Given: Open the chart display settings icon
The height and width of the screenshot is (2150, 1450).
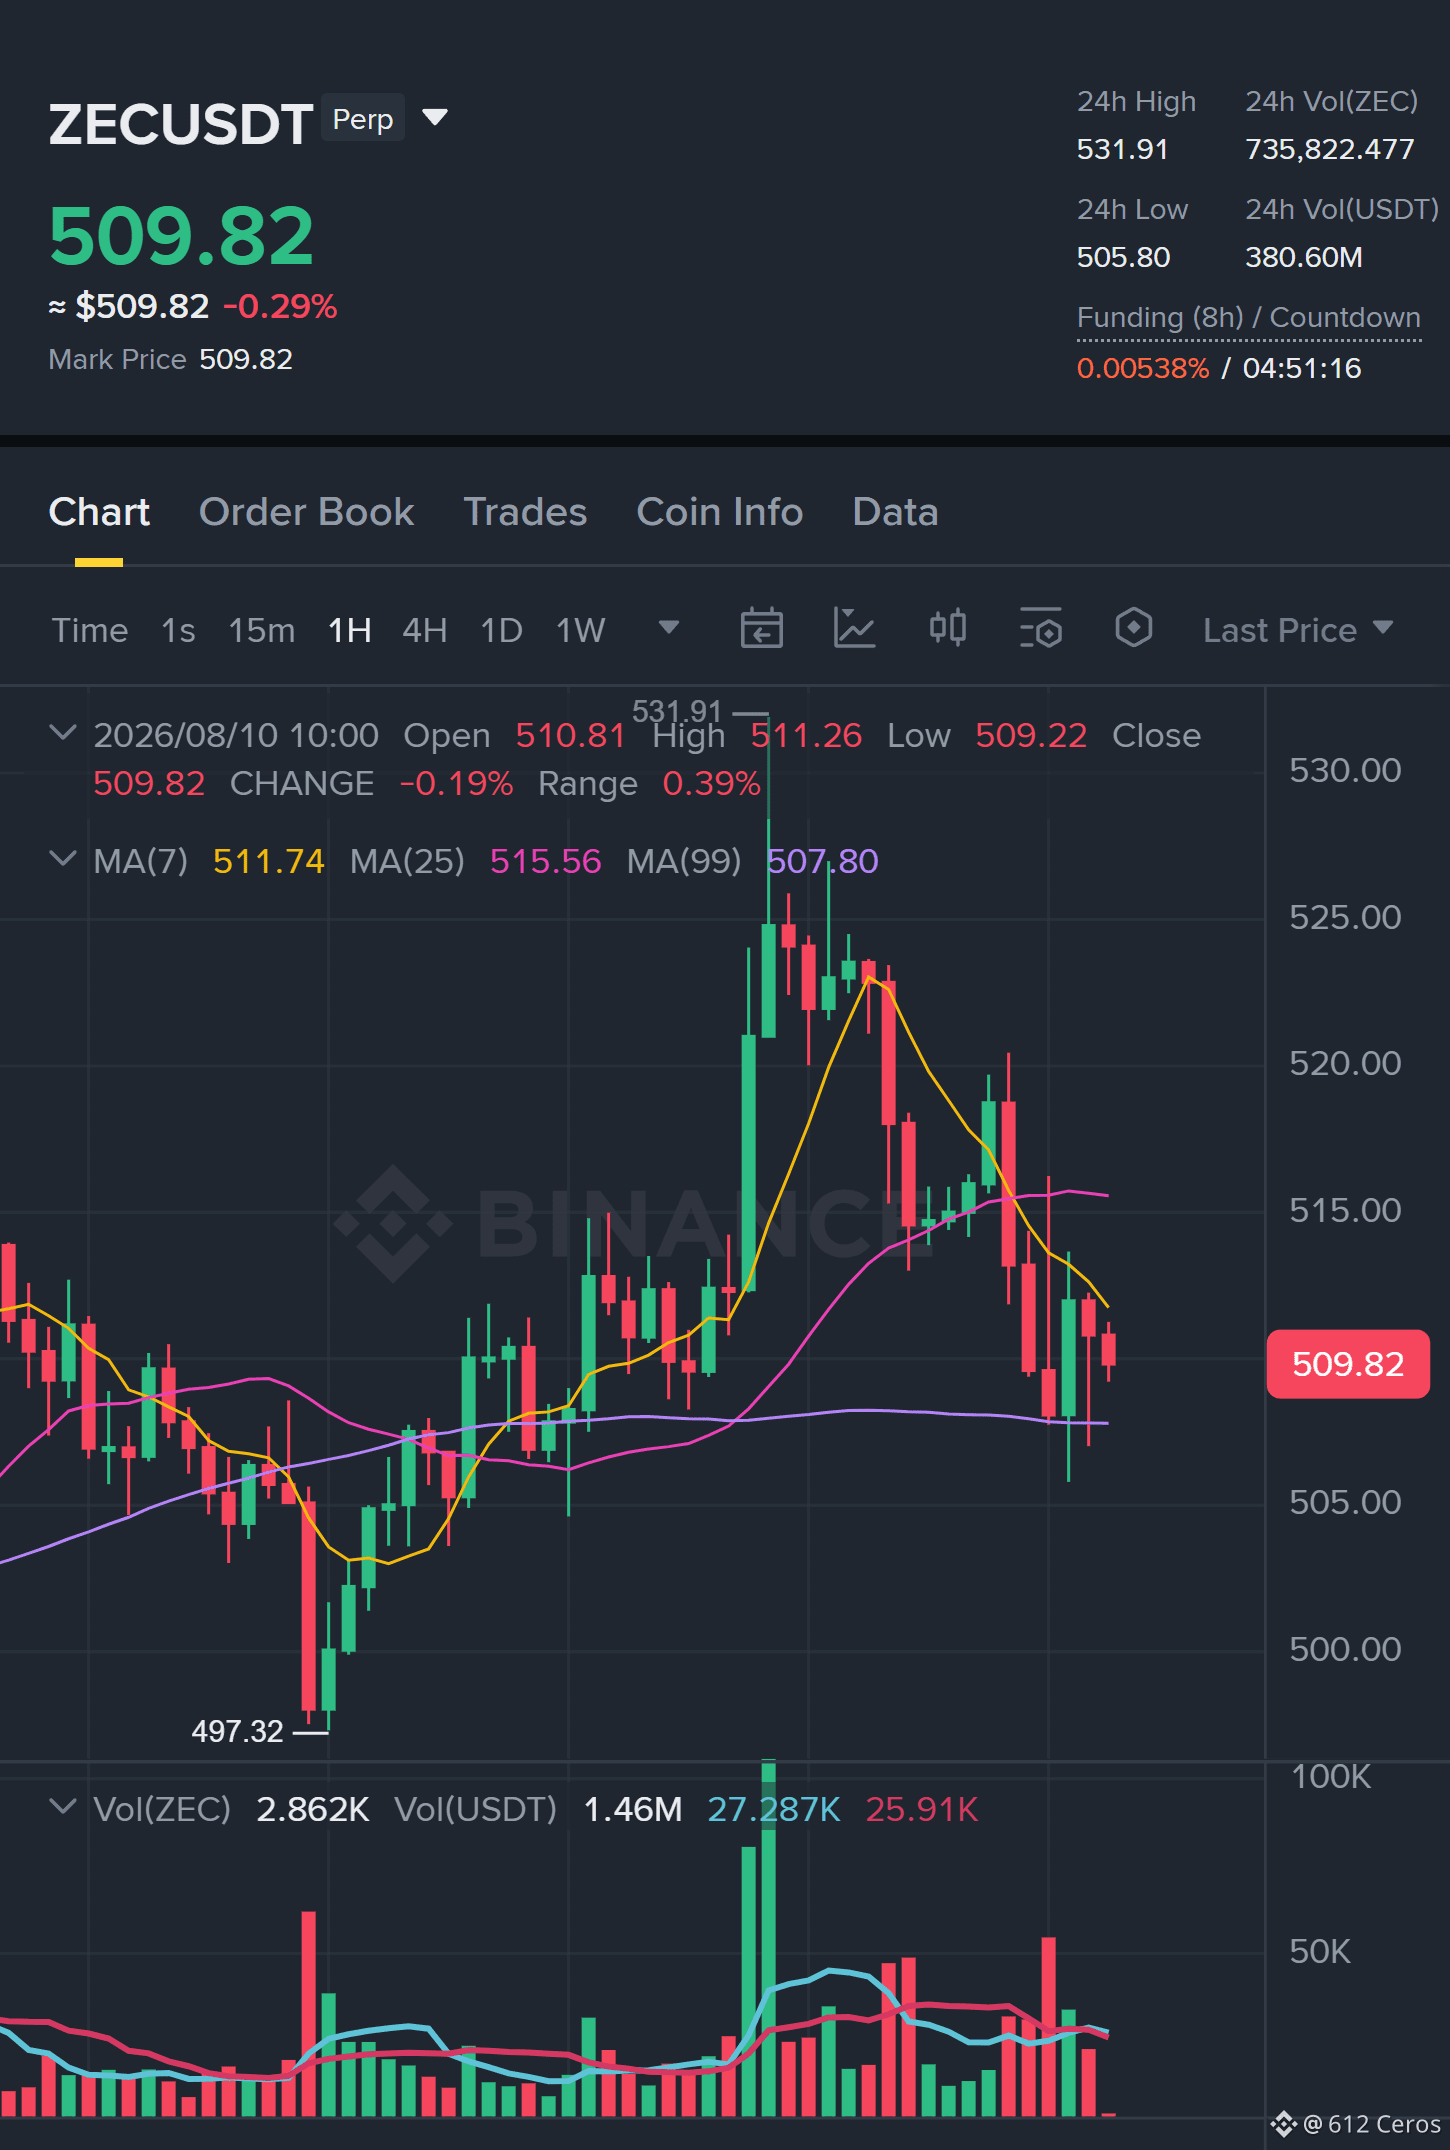Looking at the screenshot, I should pyautogui.click(x=1040, y=629).
